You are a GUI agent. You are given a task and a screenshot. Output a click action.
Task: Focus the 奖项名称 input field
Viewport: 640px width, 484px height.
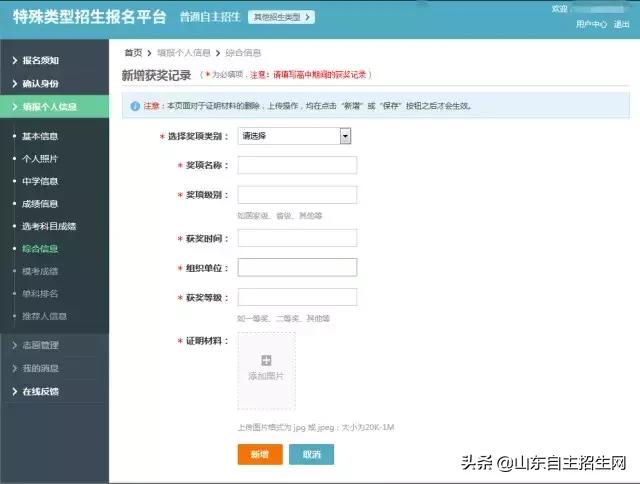click(x=297, y=165)
